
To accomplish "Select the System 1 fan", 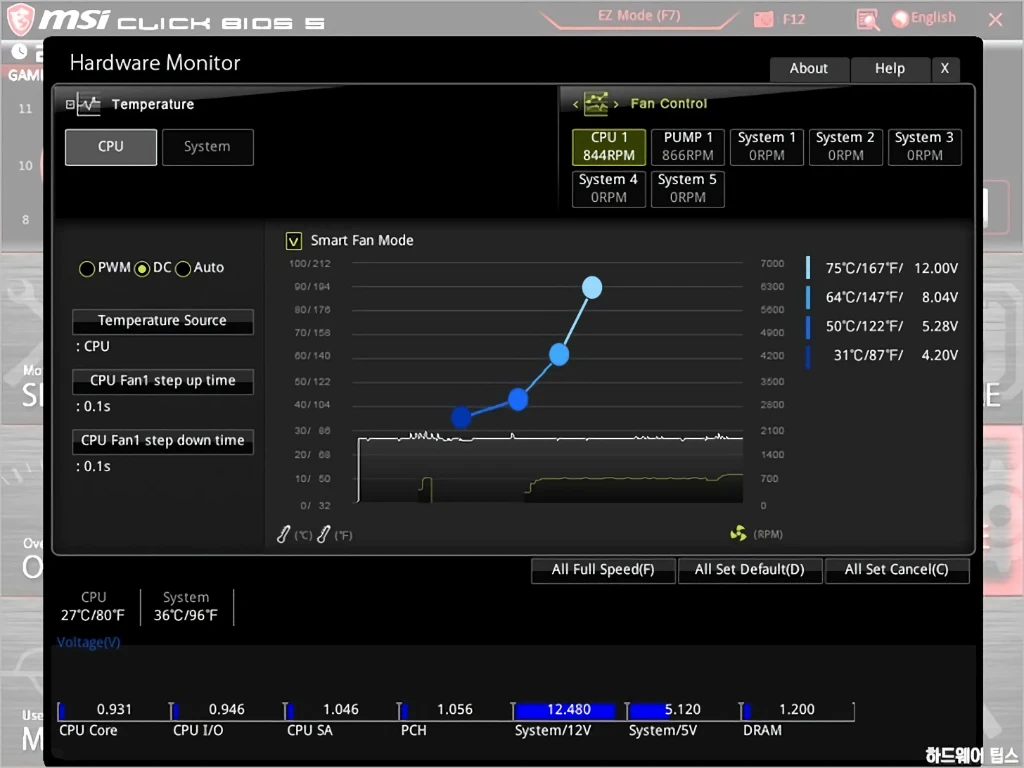I will click(x=767, y=146).
